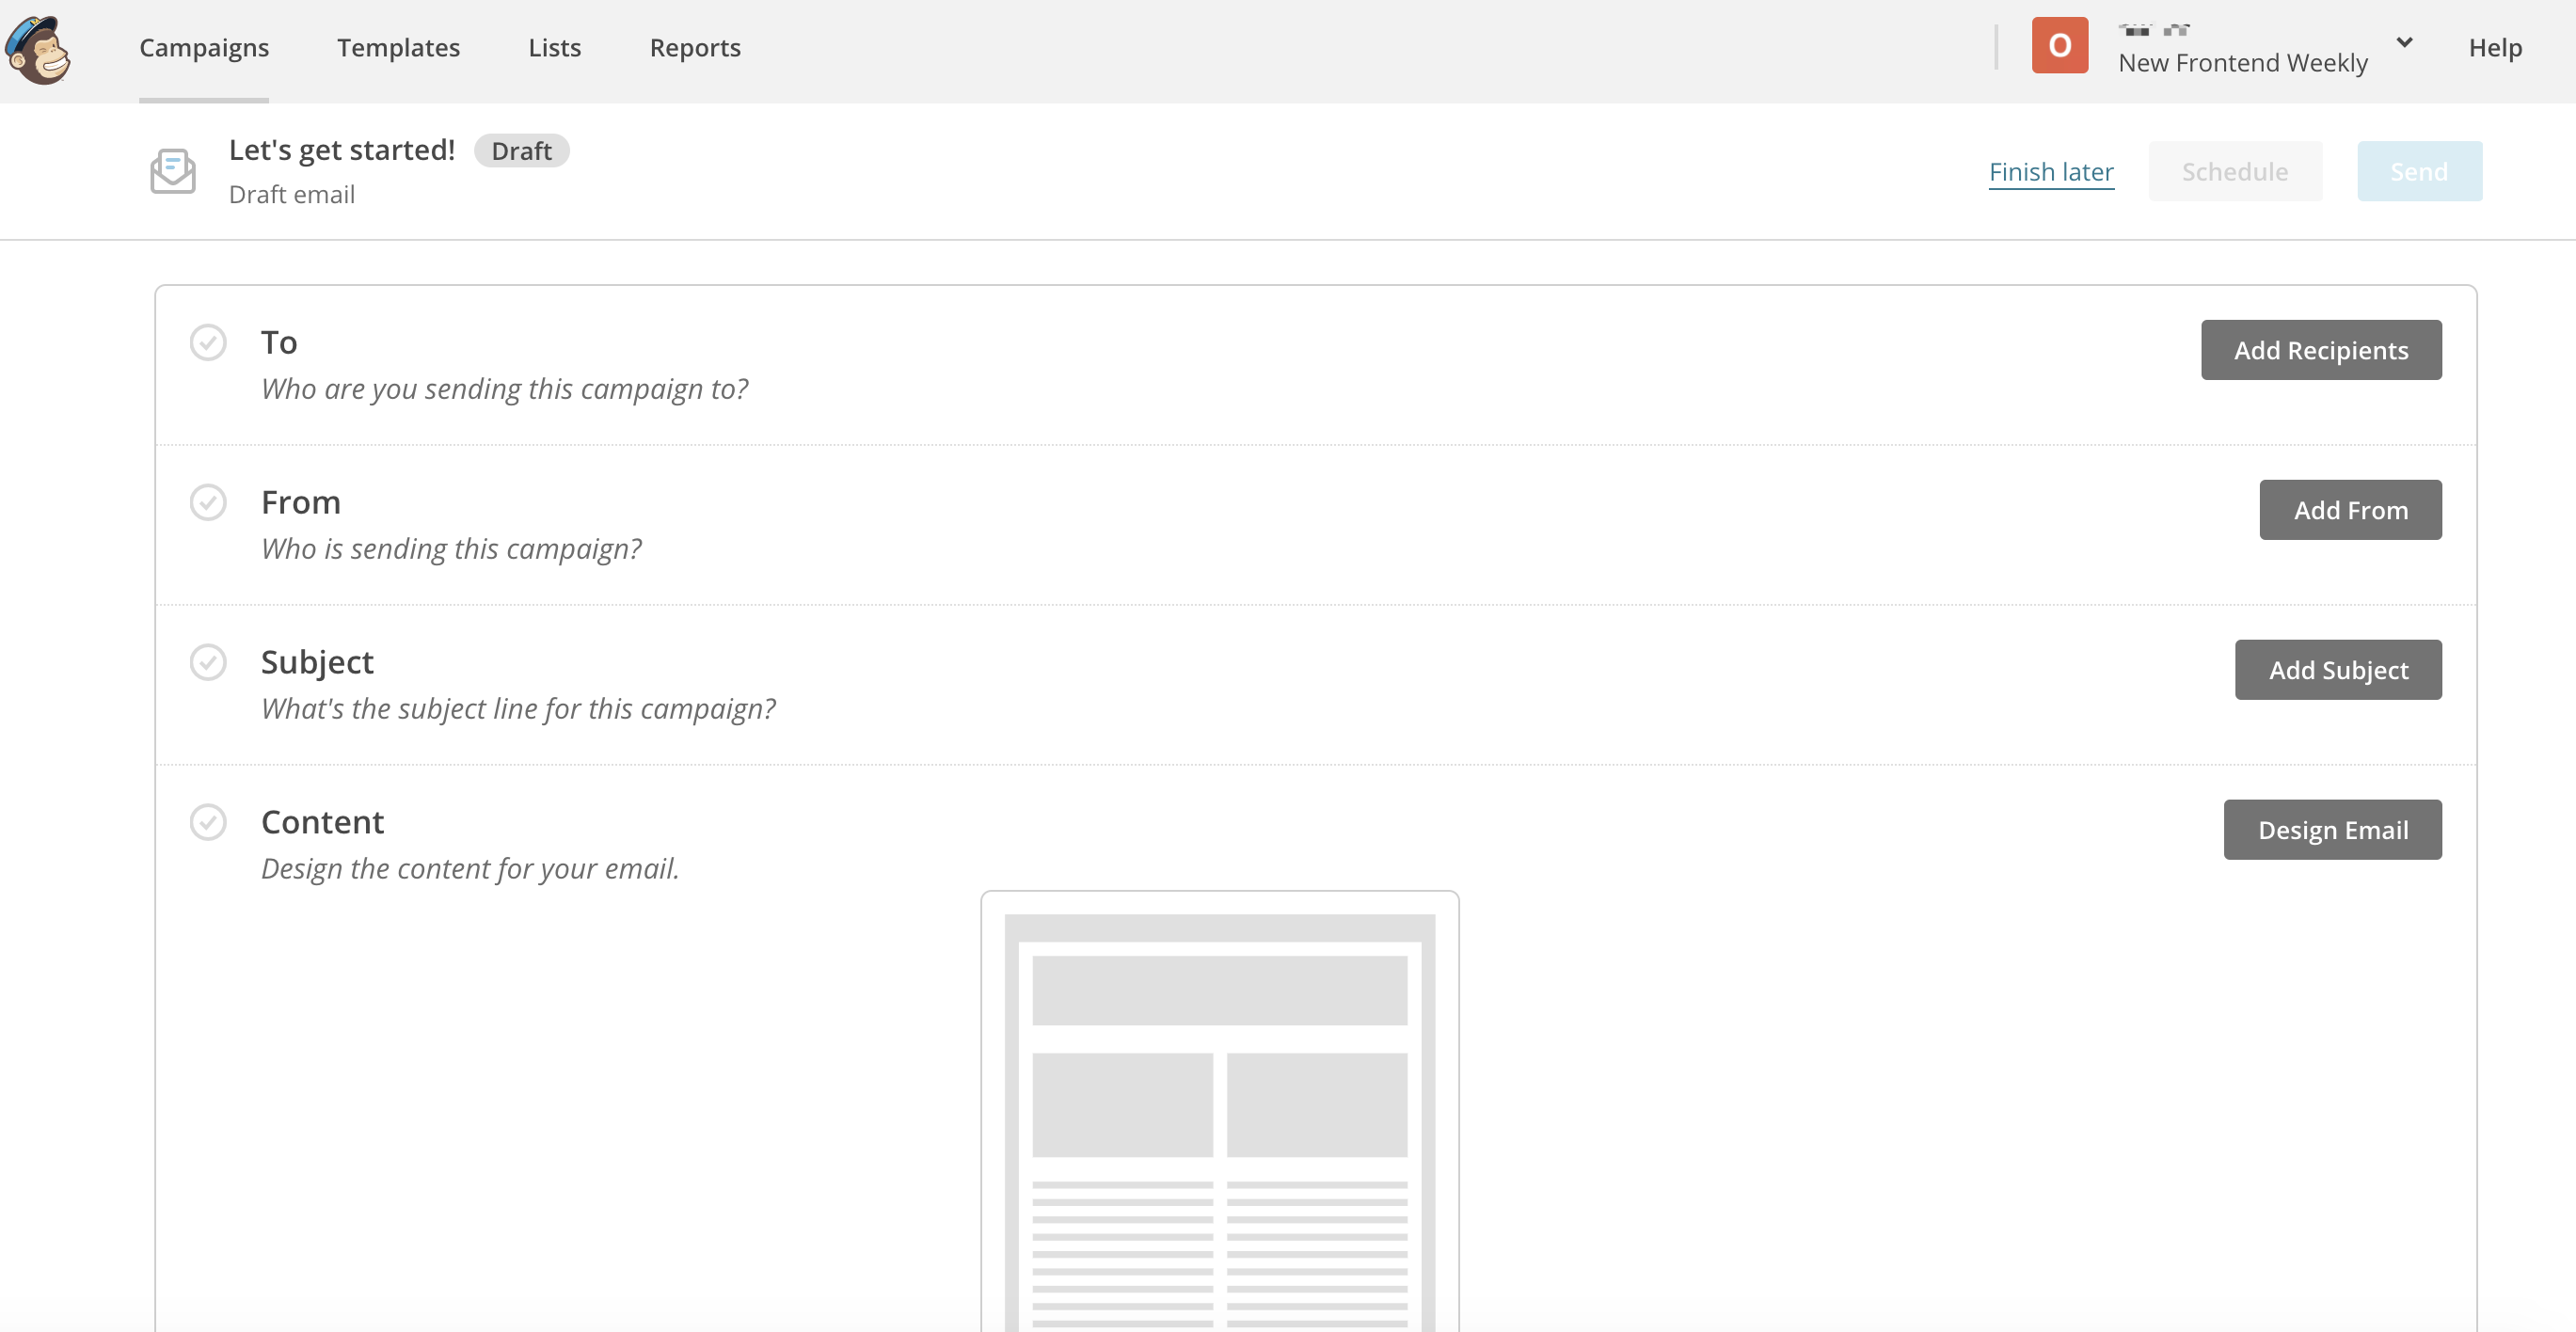Viewport: 2576px width, 1332px height.
Task: Click the Mailchimp monkey logo
Action: (38, 49)
